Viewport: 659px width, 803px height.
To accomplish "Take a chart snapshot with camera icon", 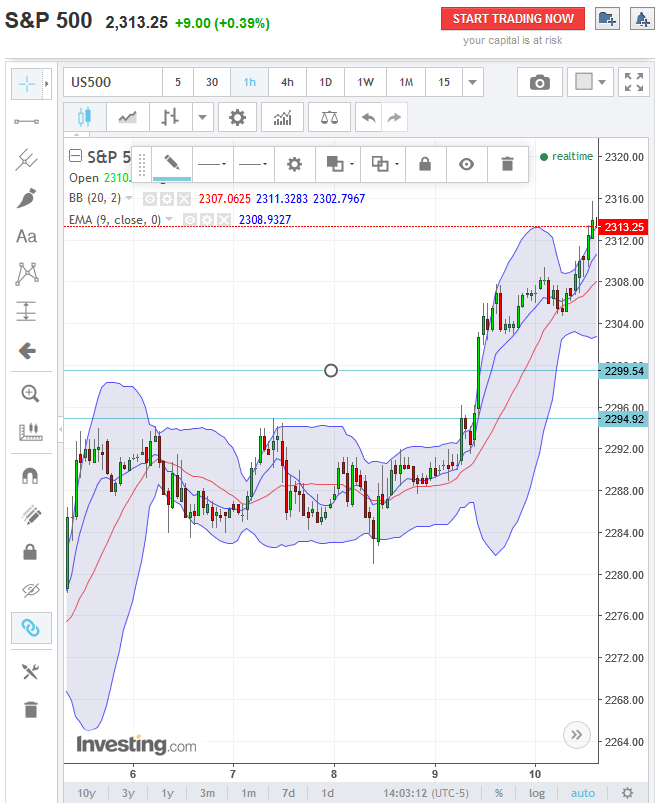I will tap(540, 82).
